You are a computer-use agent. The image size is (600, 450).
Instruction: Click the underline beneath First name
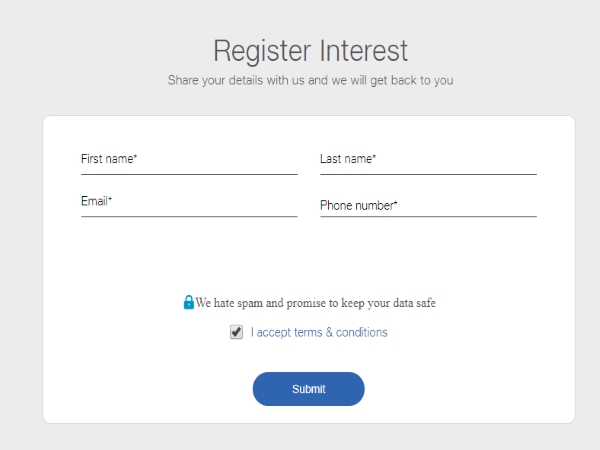(189, 174)
